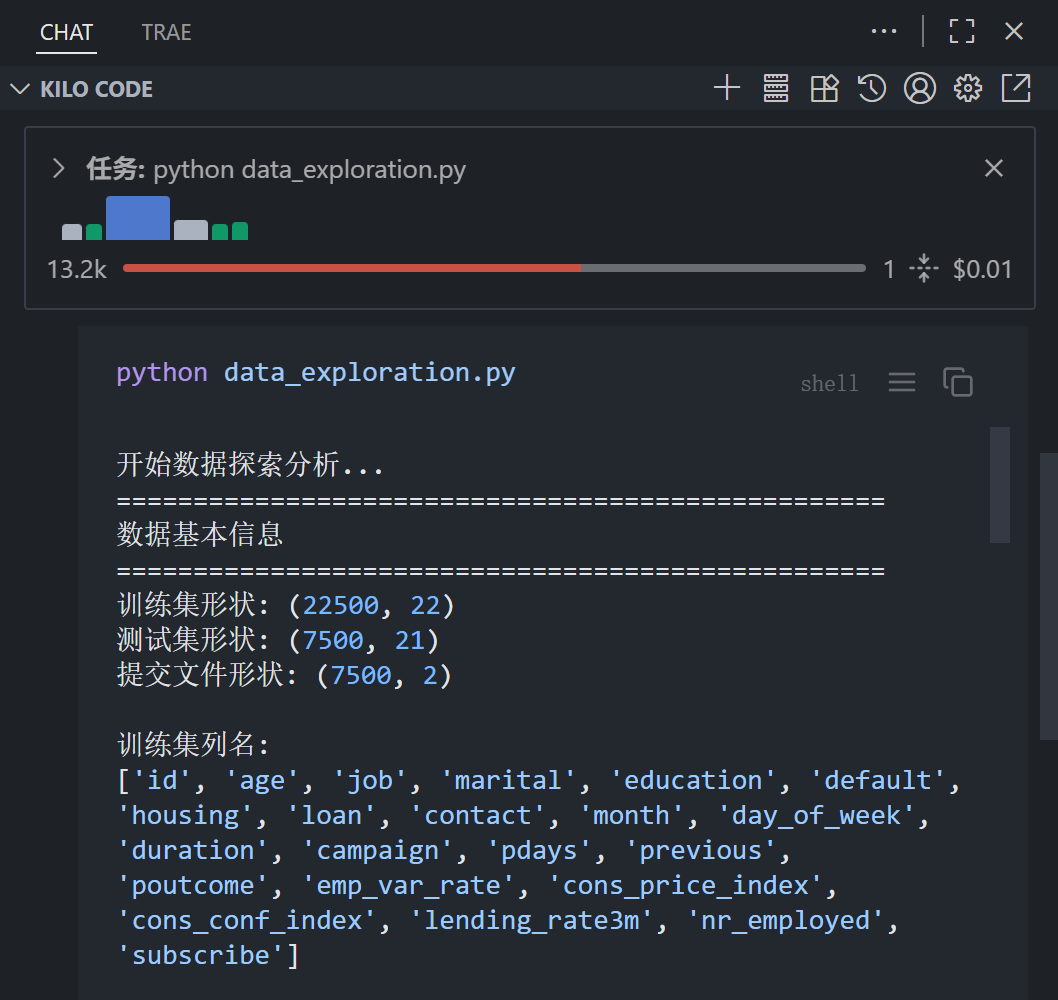Copy the shell code block

point(957,383)
